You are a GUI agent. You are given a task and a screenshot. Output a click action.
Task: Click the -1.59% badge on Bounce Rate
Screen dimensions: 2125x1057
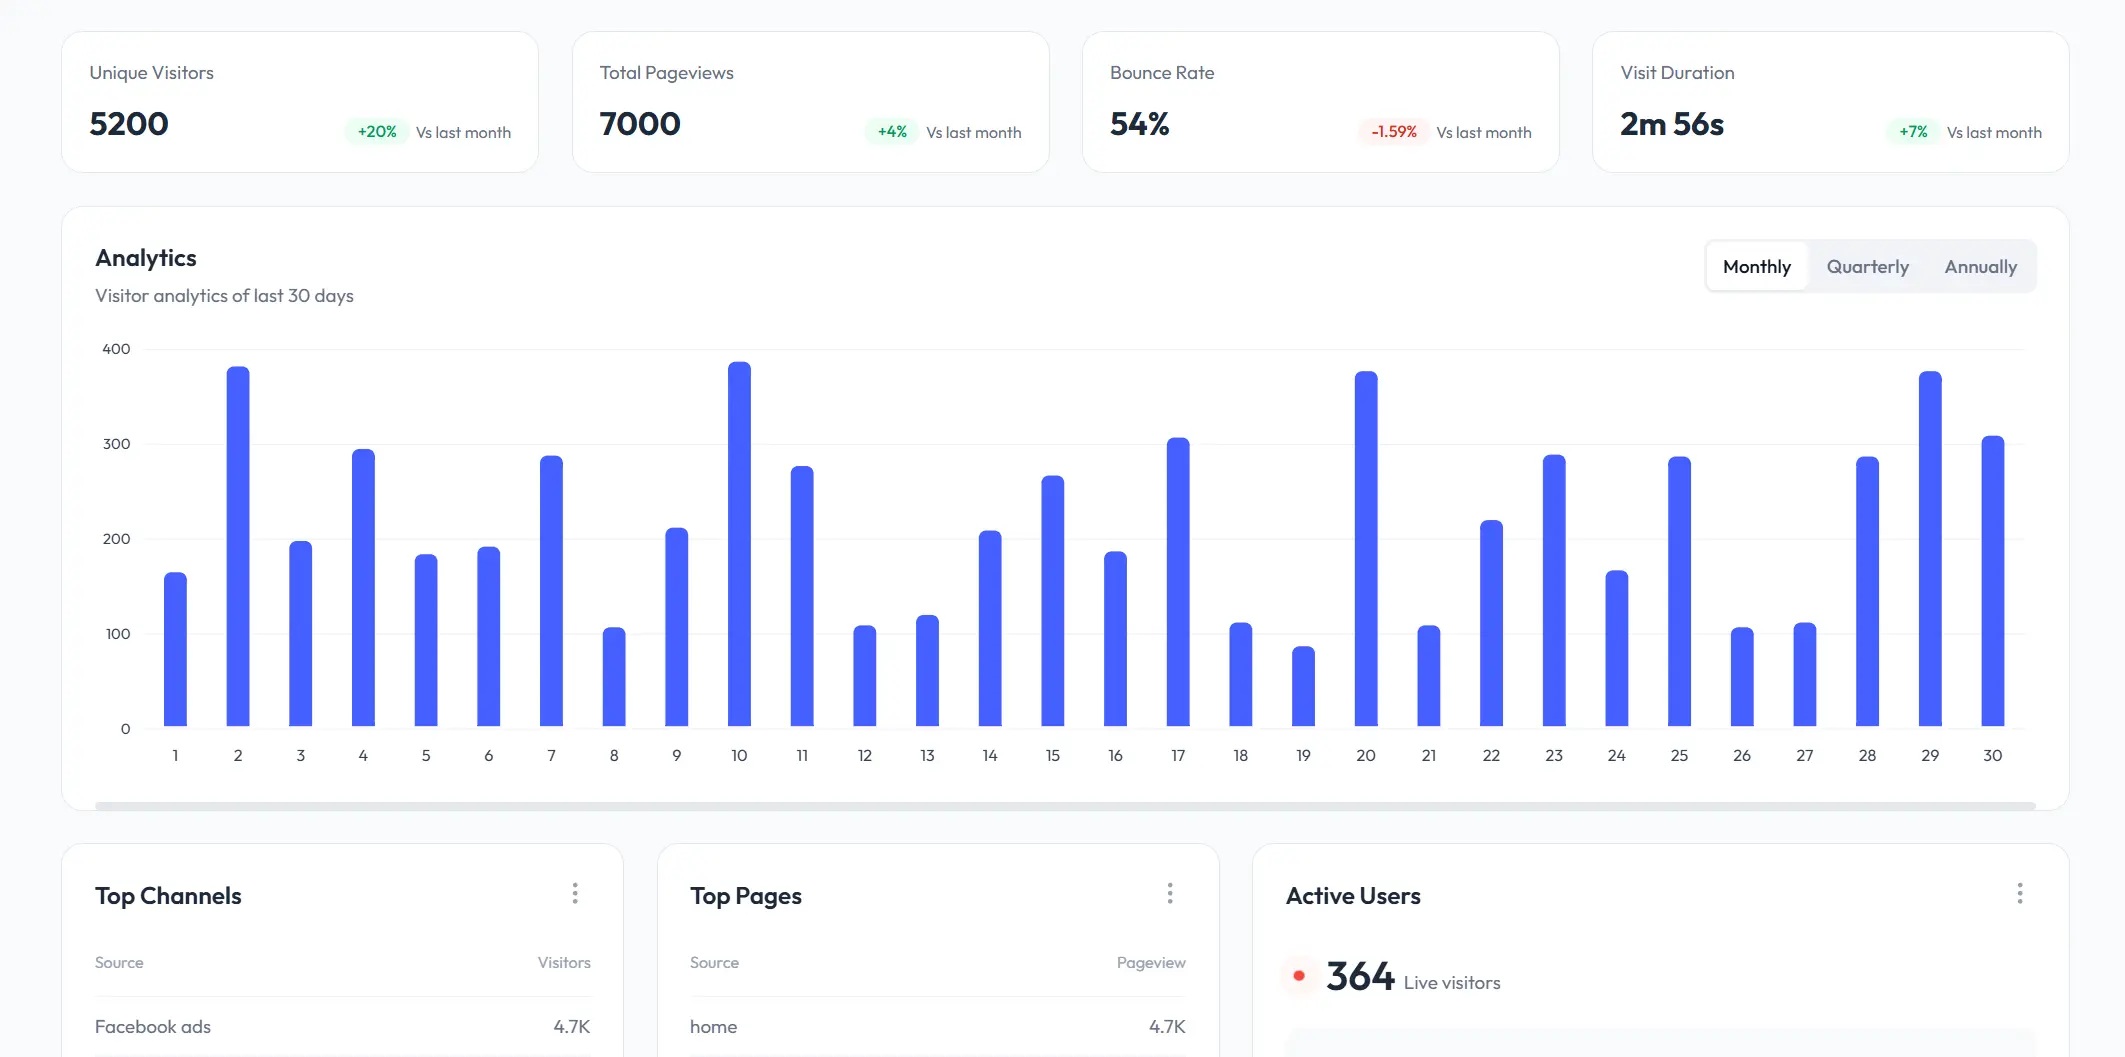pyautogui.click(x=1393, y=131)
